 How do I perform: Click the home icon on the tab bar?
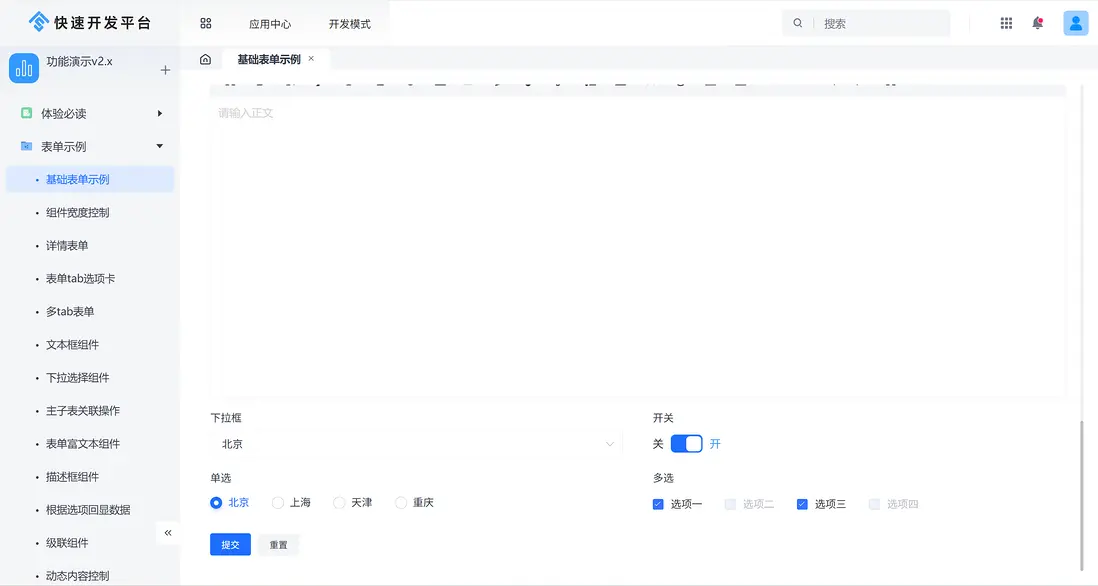tap(205, 58)
